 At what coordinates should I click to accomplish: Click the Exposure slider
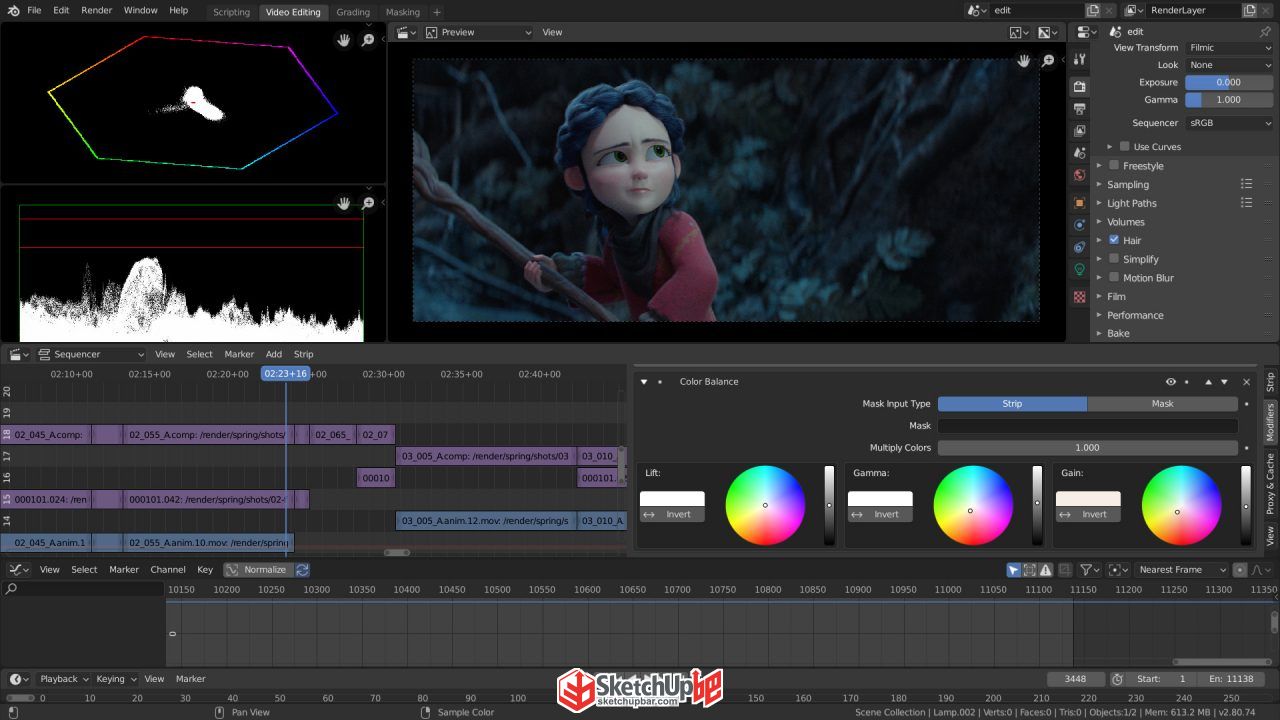coord(1229,82)
